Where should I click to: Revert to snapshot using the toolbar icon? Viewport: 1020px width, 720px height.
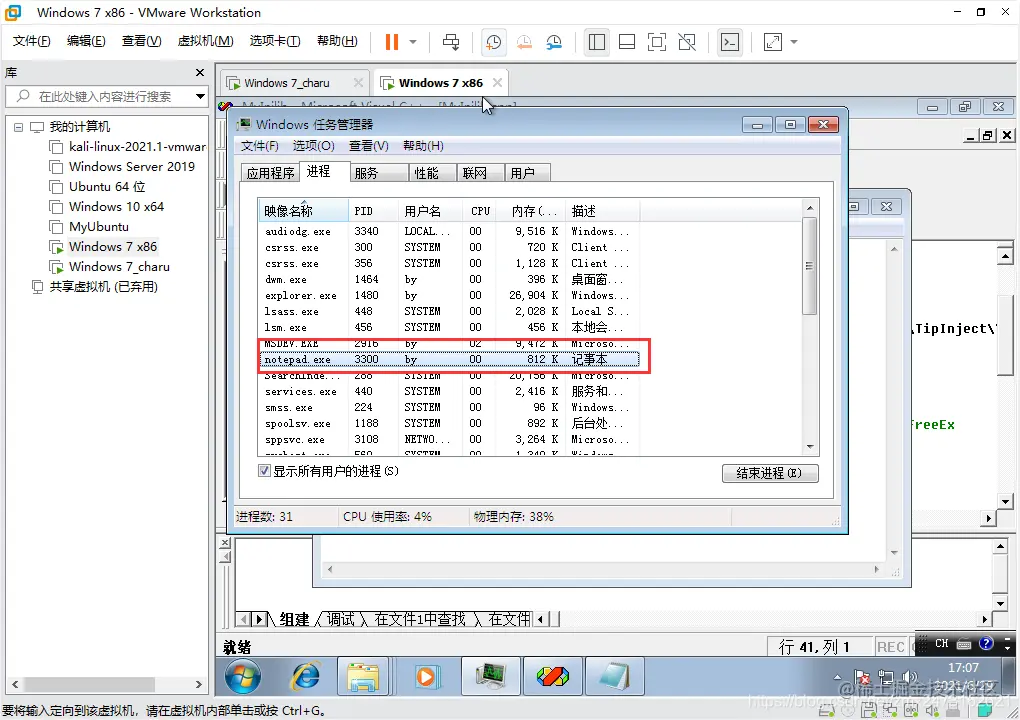(524, 42)
